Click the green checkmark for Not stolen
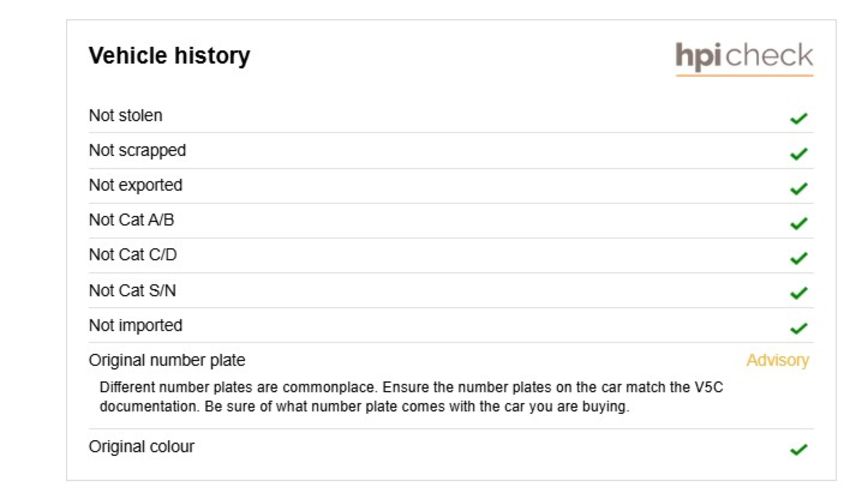Image resolution: width=850 pixels, height=493 pixels. pos(799,118)
